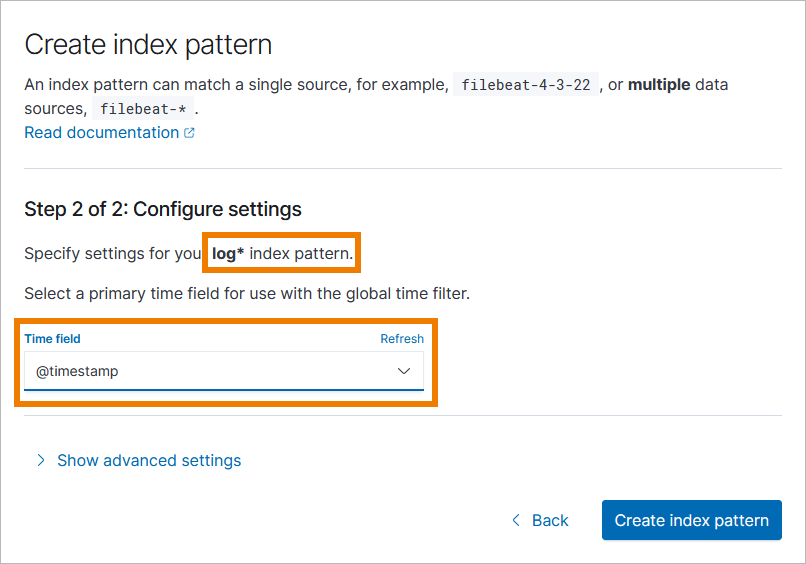Image resolution: width=806 pixels, height=564 pixels.
Task: Refresh the time field list
Action: 402,339
